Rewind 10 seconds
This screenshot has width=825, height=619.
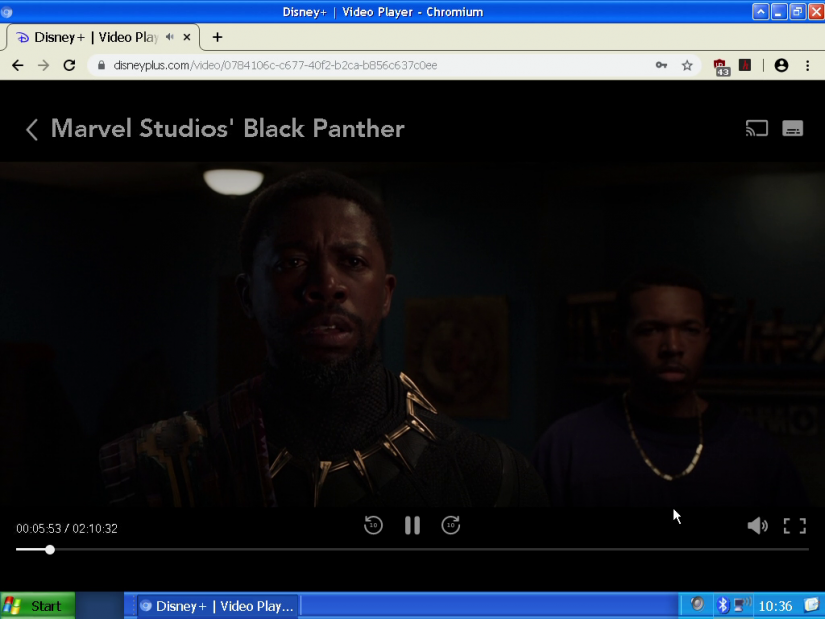coord(373,525)
